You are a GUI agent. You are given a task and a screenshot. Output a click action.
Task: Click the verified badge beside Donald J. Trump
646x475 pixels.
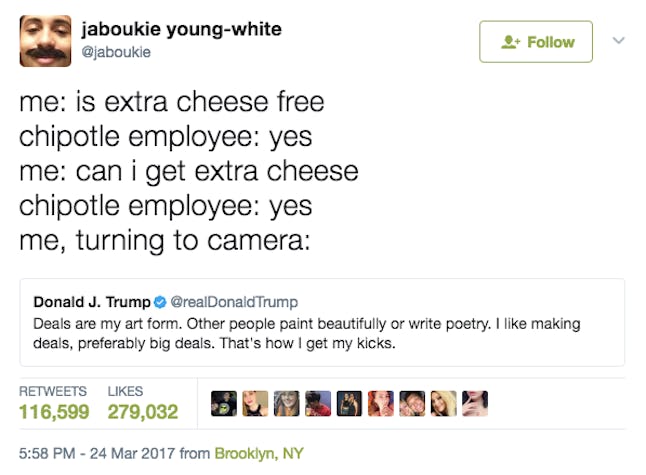coord(159,302)
